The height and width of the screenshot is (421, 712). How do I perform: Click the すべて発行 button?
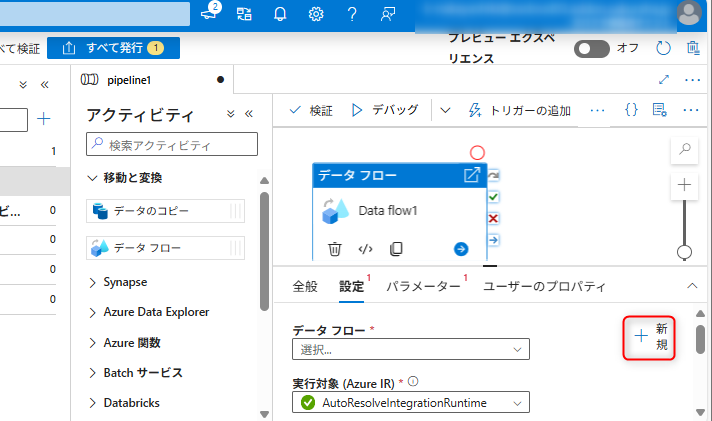click(113, 48)
